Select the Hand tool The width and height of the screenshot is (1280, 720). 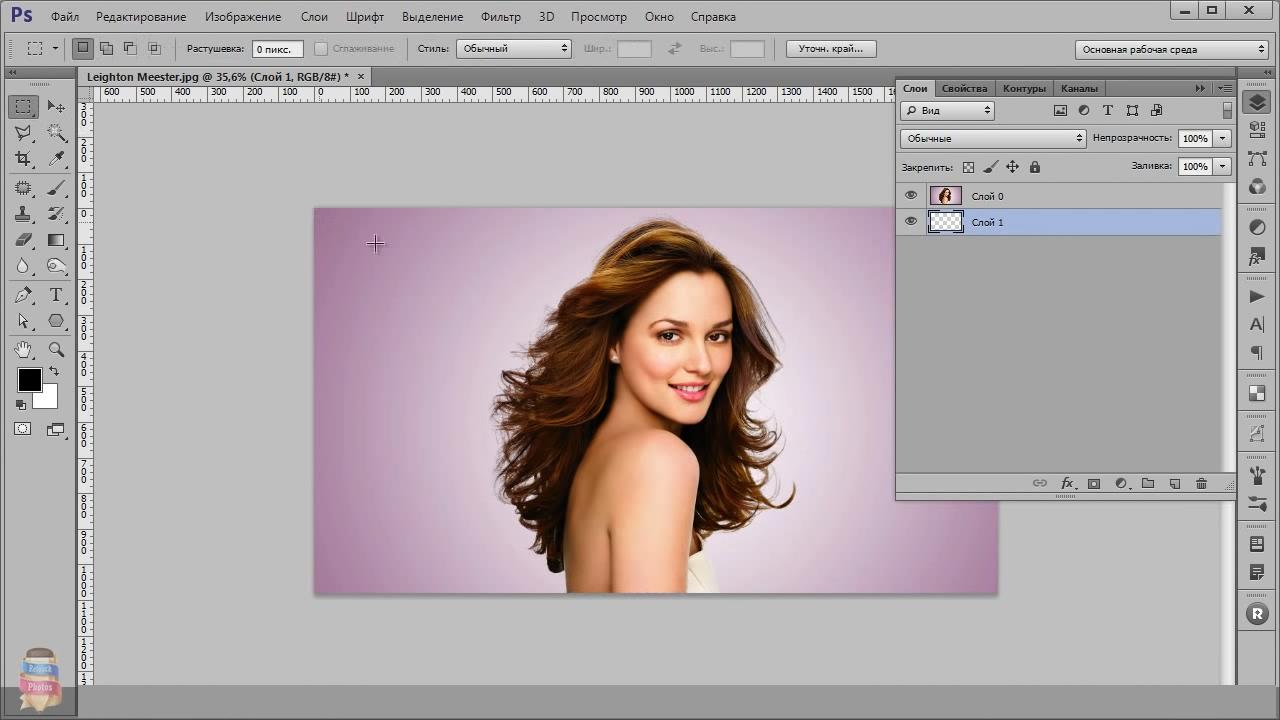[x=23, y=349]
